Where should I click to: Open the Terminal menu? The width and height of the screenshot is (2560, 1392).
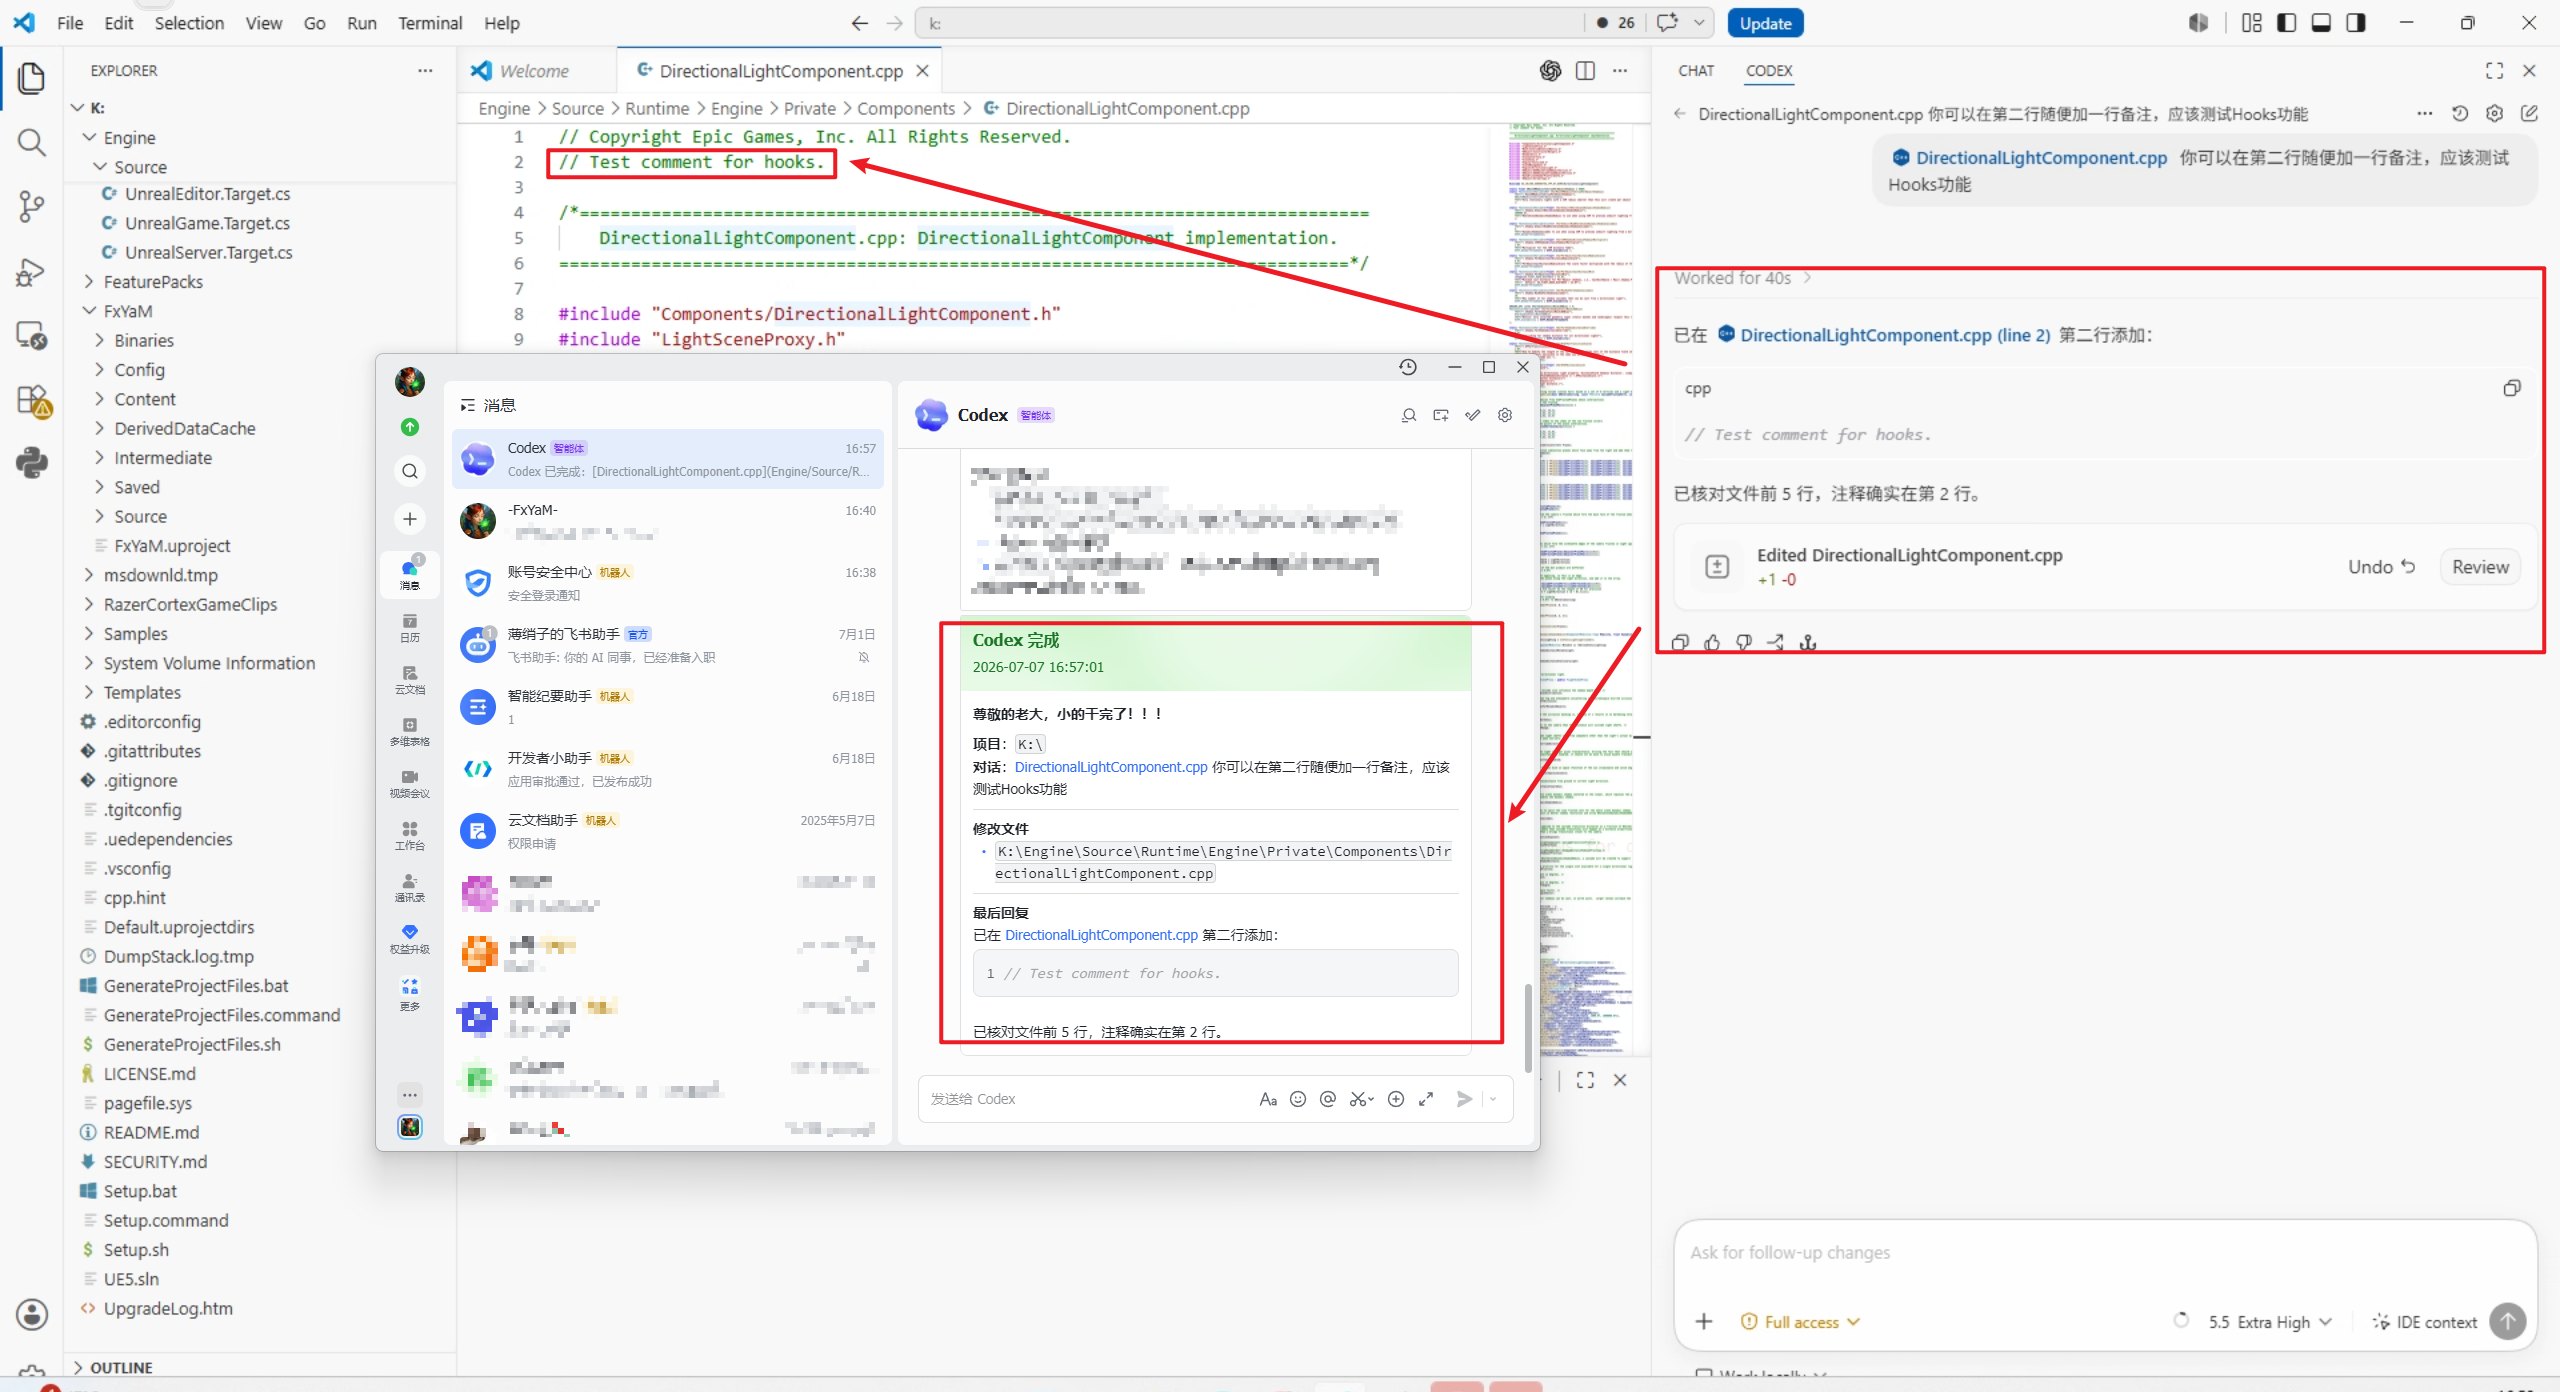click(x=430, y=23)
